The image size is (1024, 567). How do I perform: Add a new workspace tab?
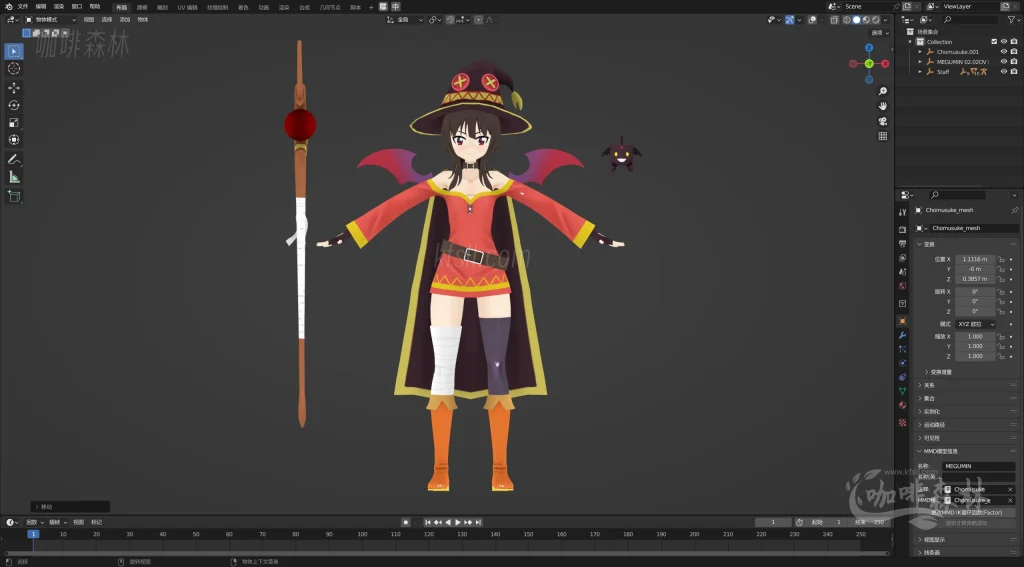tap(371, 7)
